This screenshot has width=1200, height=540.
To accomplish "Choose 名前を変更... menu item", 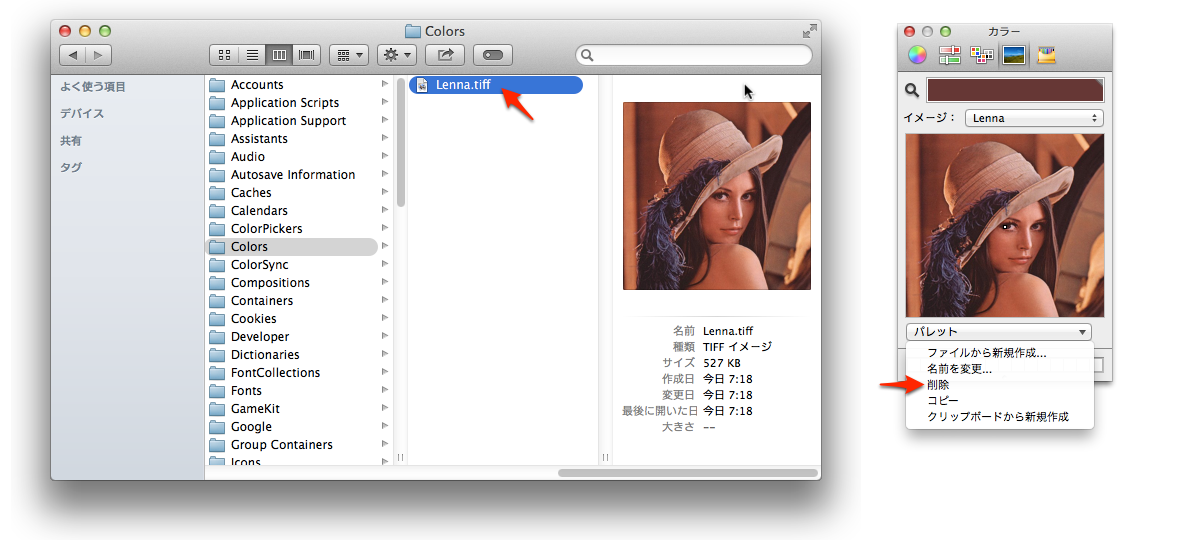I will click(x=959, y=369).
